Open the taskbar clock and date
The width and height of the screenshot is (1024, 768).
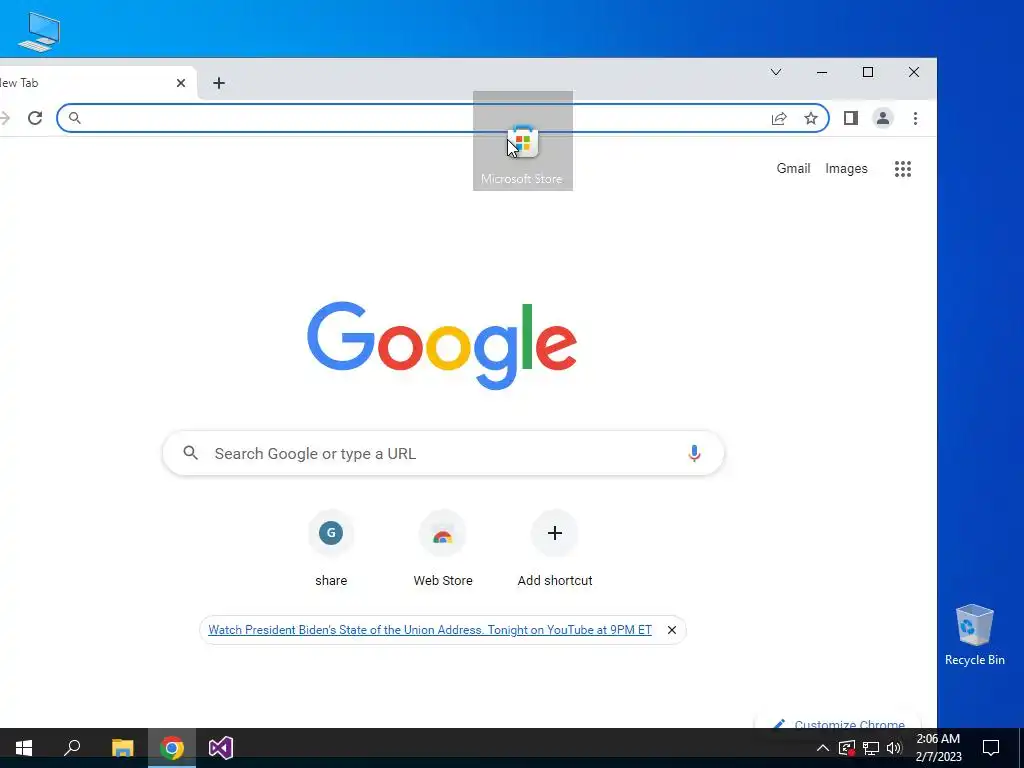coord(938,748)
